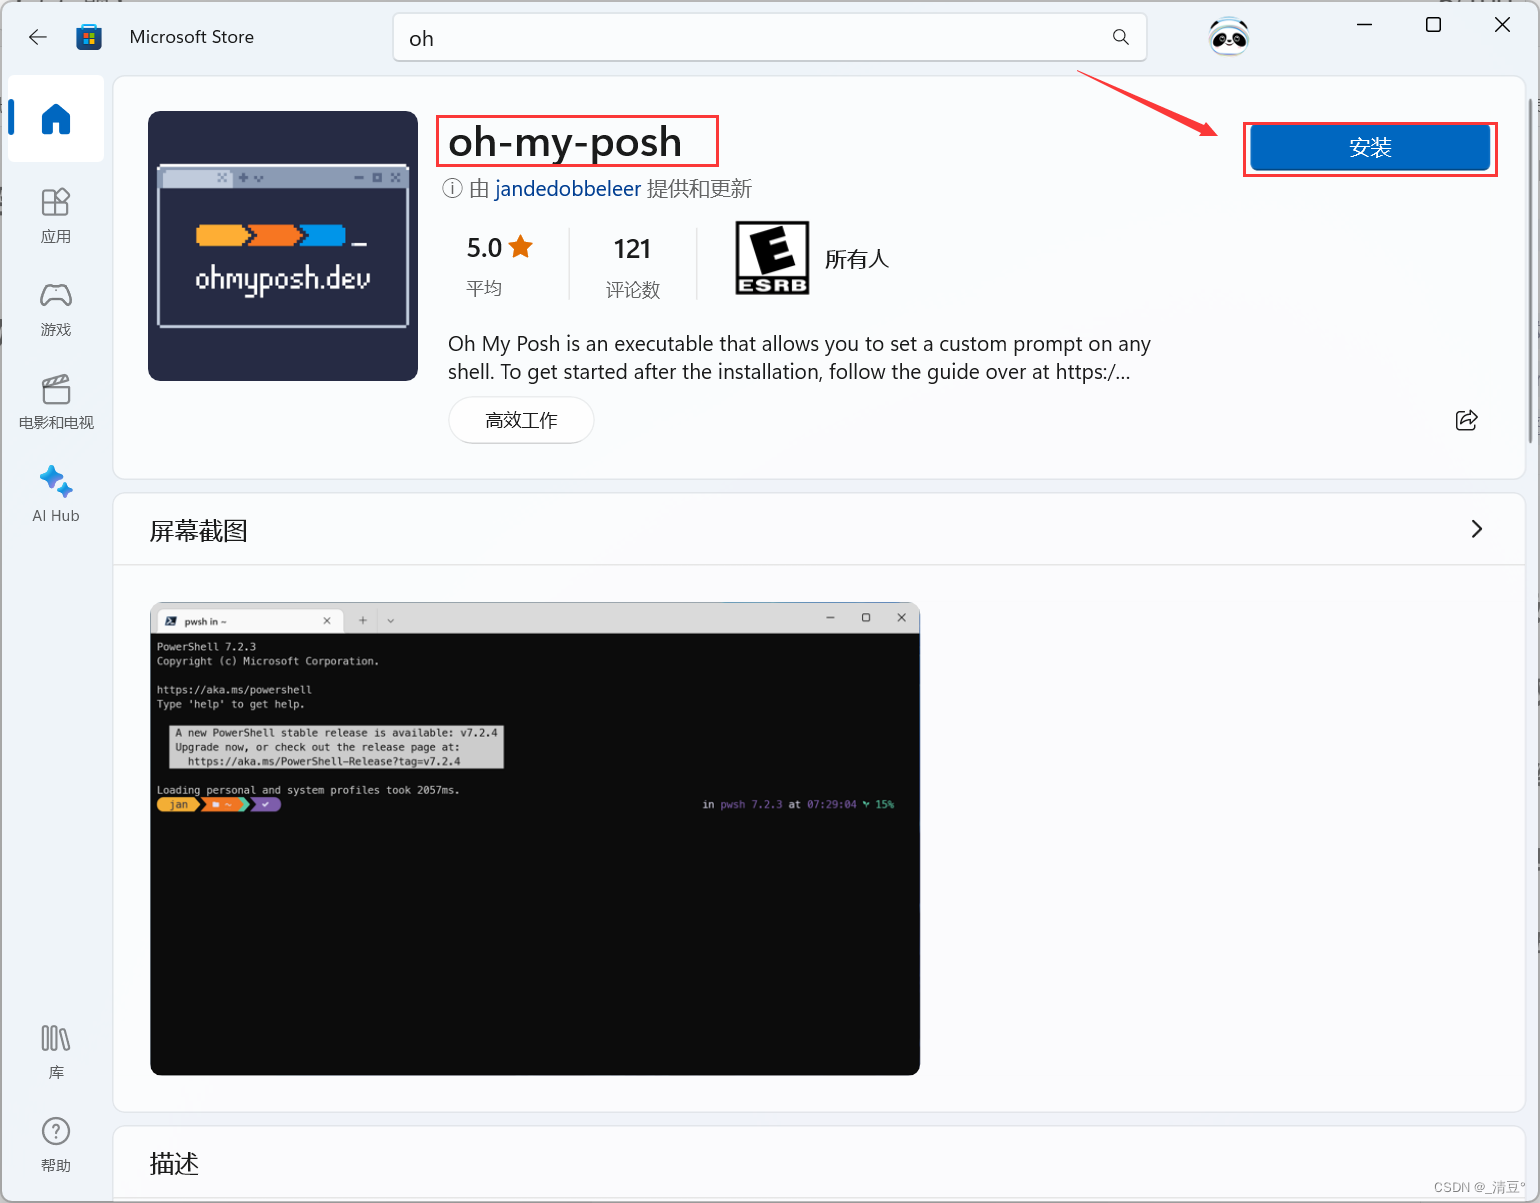Click the vertical page scrollbar
Screen dimensions: 1540x1203
pyautogui.click(x=1531, y=270)
